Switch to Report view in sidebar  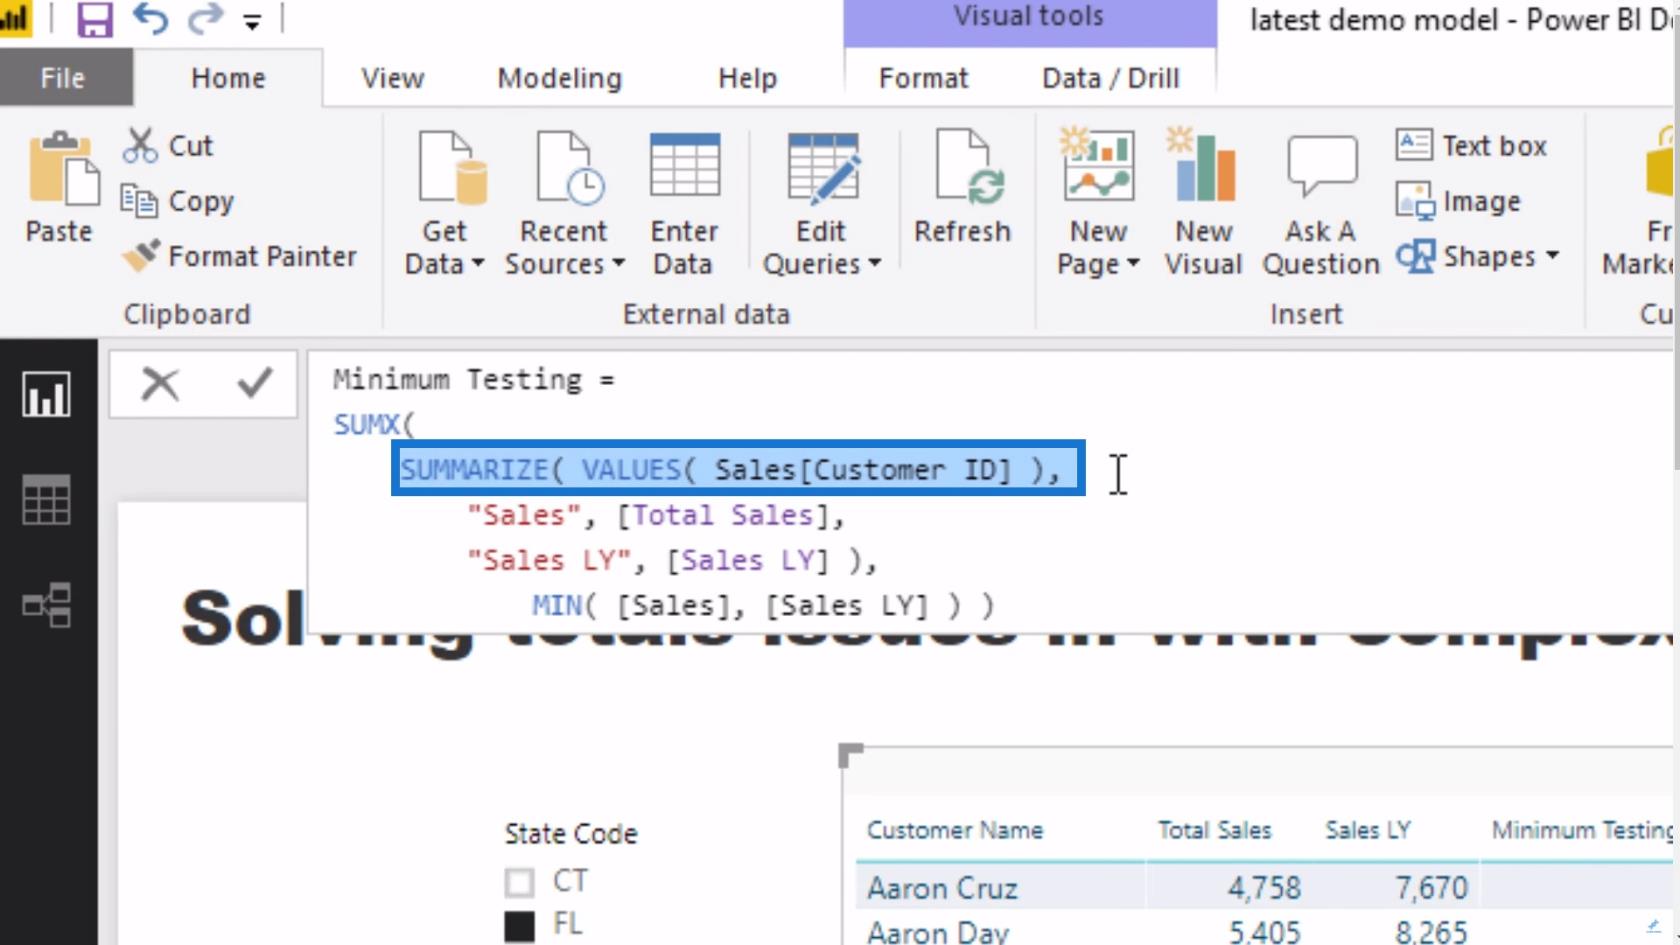point(46,395)
